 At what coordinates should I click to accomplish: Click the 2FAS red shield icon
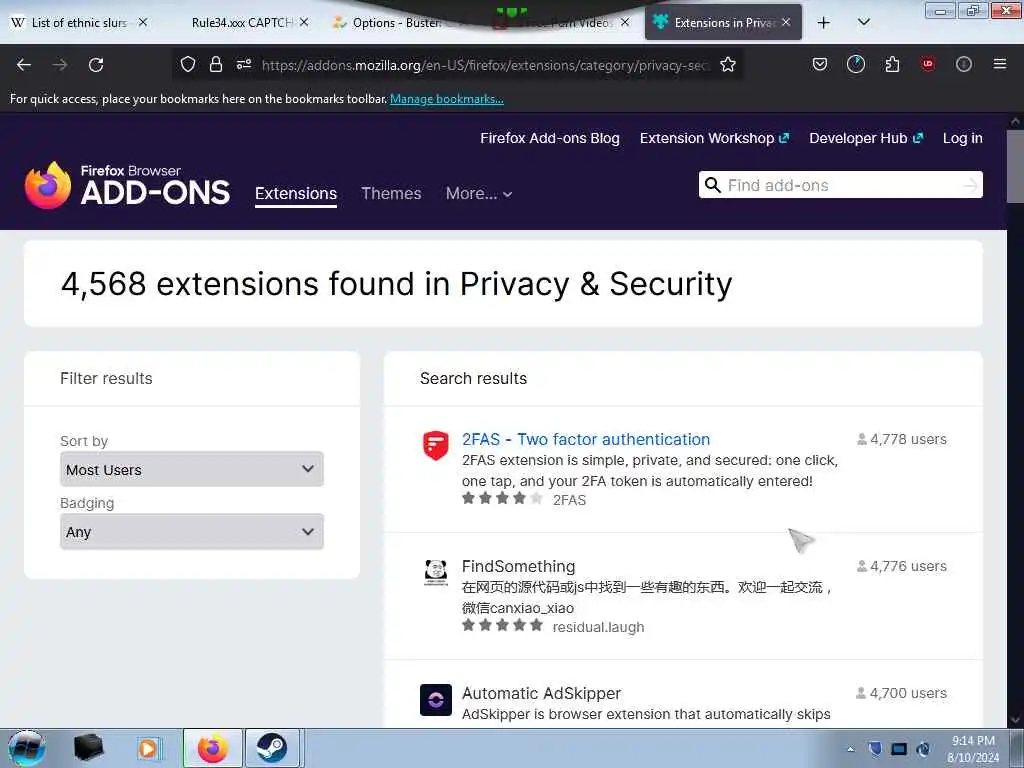pyautogui.click(x=436, y=445)
